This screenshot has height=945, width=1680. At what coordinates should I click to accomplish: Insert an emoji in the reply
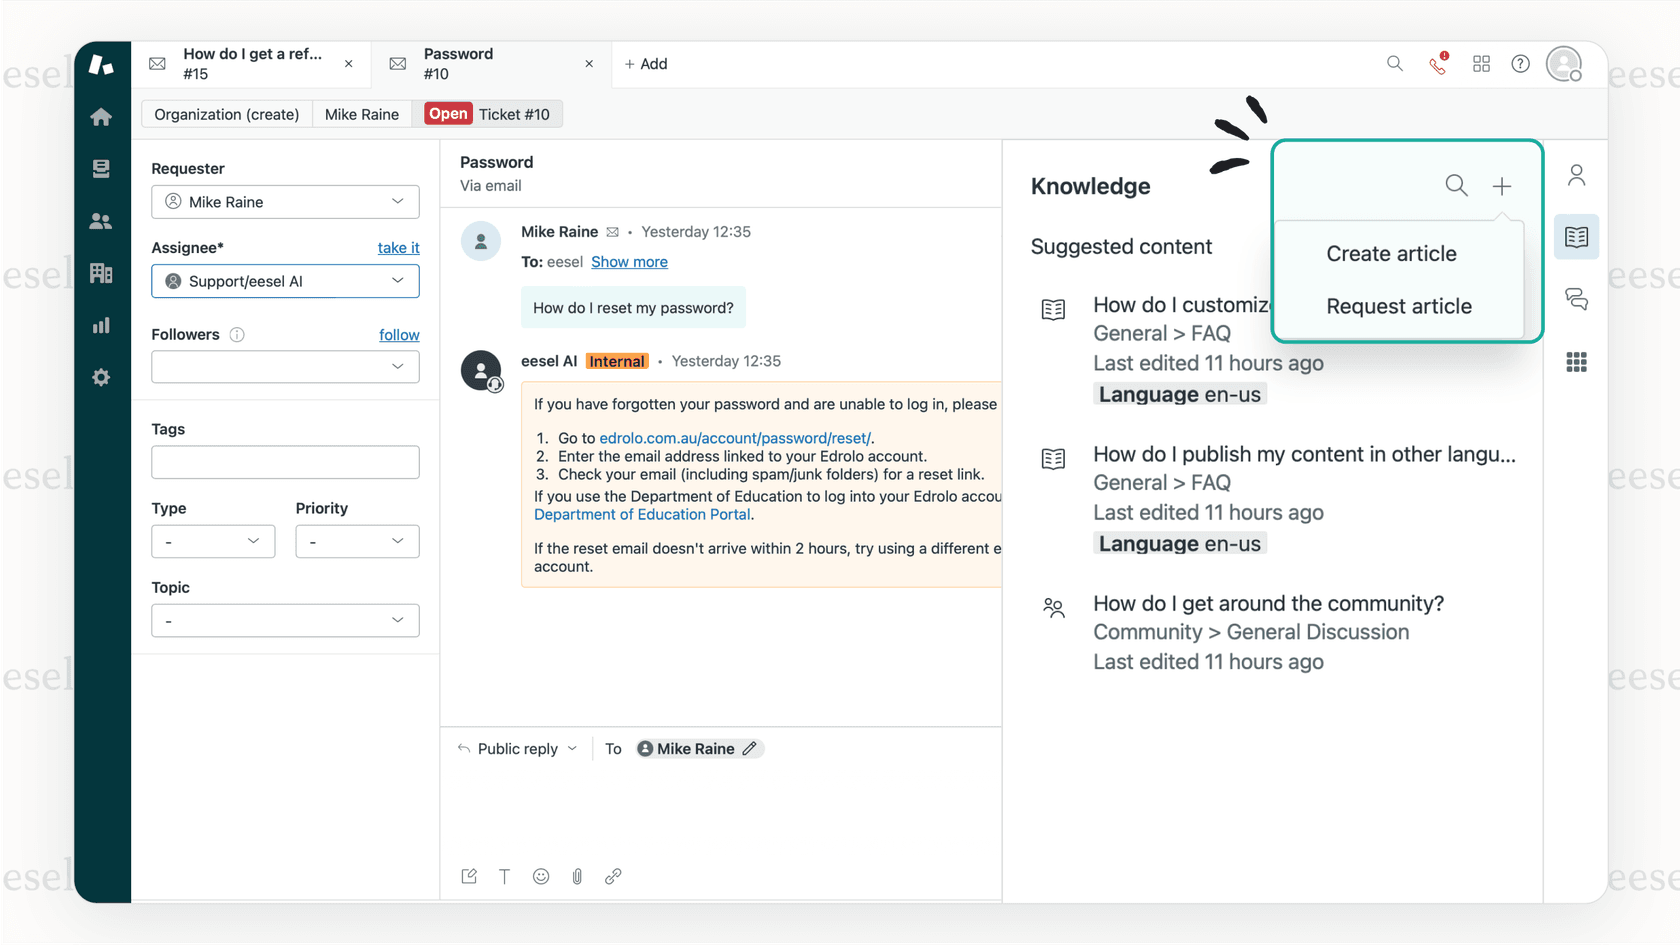pyautogui.click(x=541, y=876)
